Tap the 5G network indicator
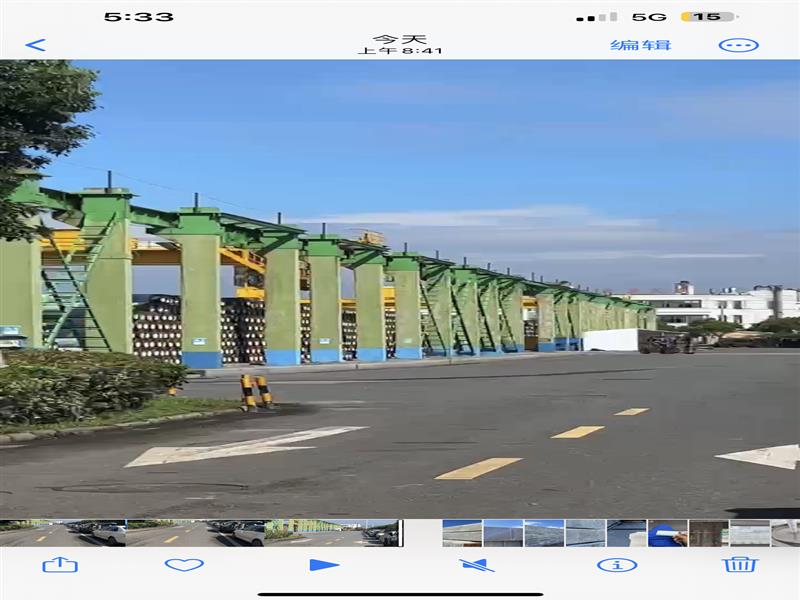800x600 pixels. click(650, 17)
